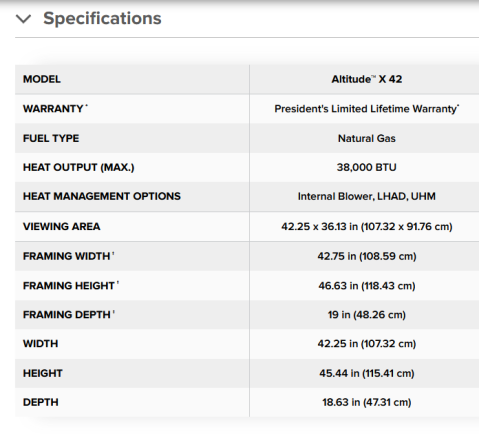Screen dimensions: 480x434
Task: Select the HEIGHT row label
Action: pyautogui.click(x=43, y=373)
